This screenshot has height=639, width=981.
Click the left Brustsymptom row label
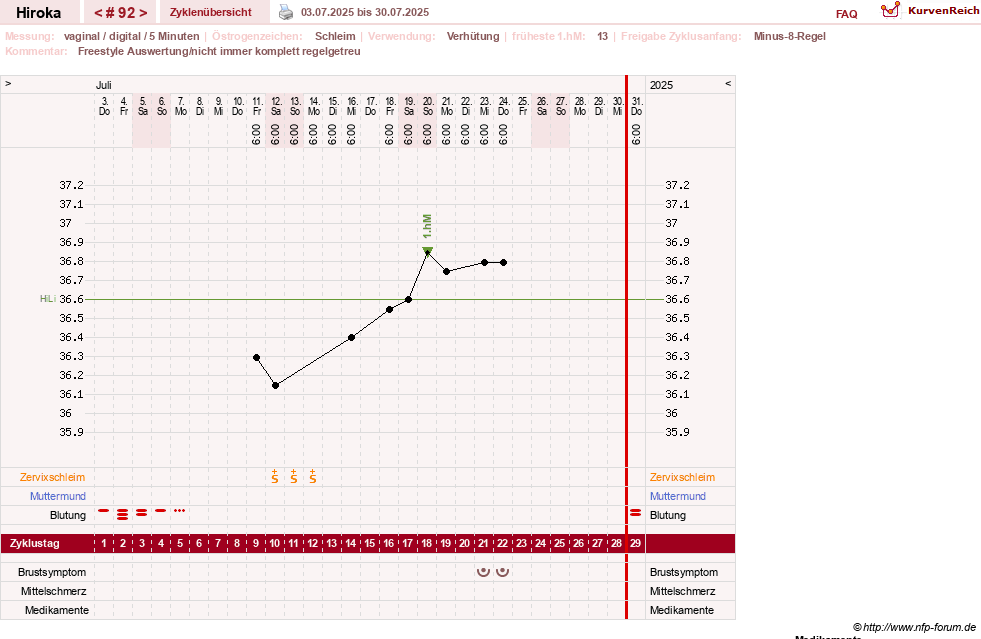coord(52,572)
